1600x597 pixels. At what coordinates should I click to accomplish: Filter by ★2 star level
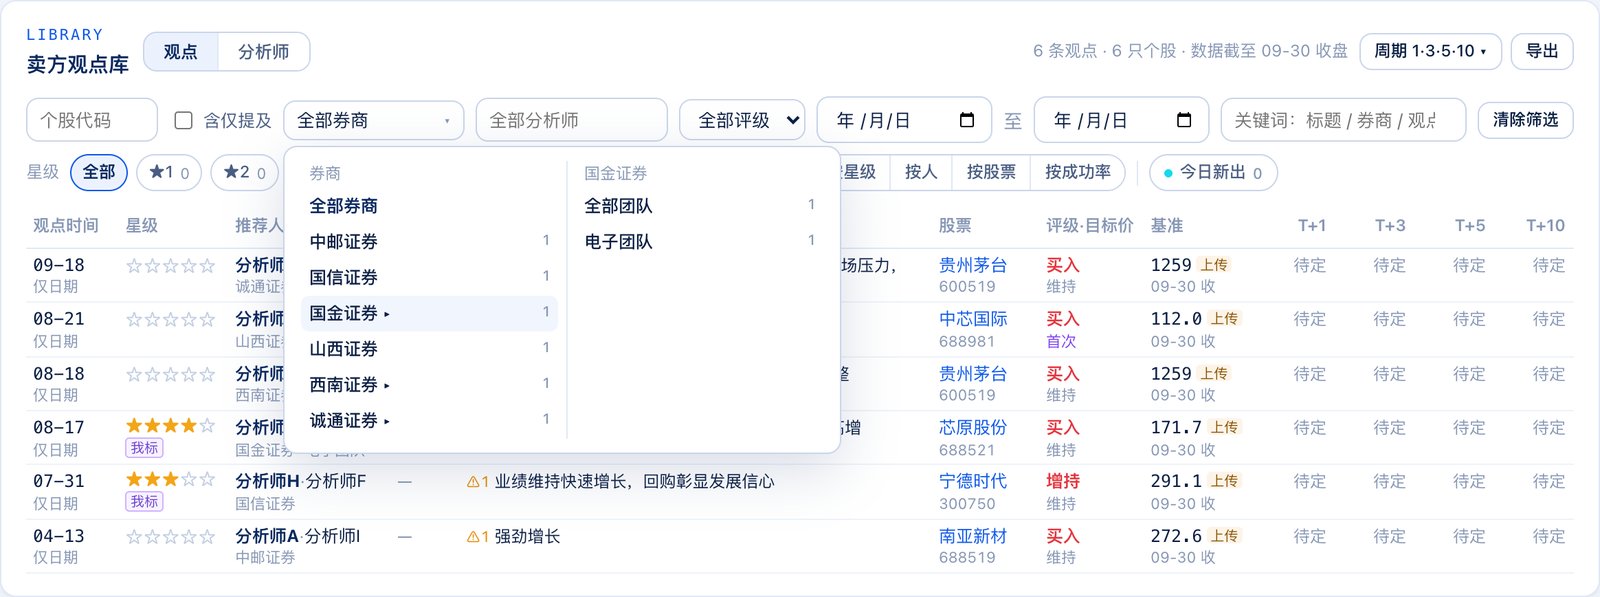pyautogui.click(x=244, y=172)
